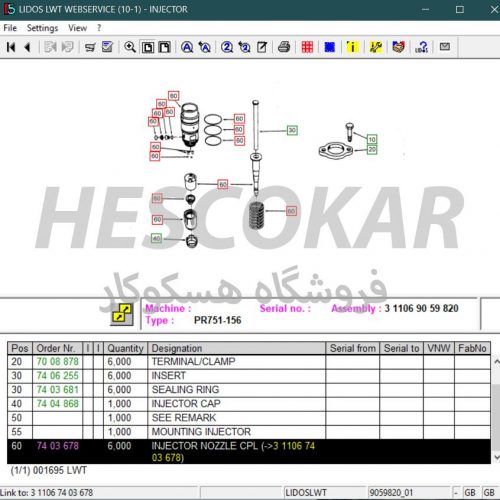Open the edit note pencil icon

(262, 47)
